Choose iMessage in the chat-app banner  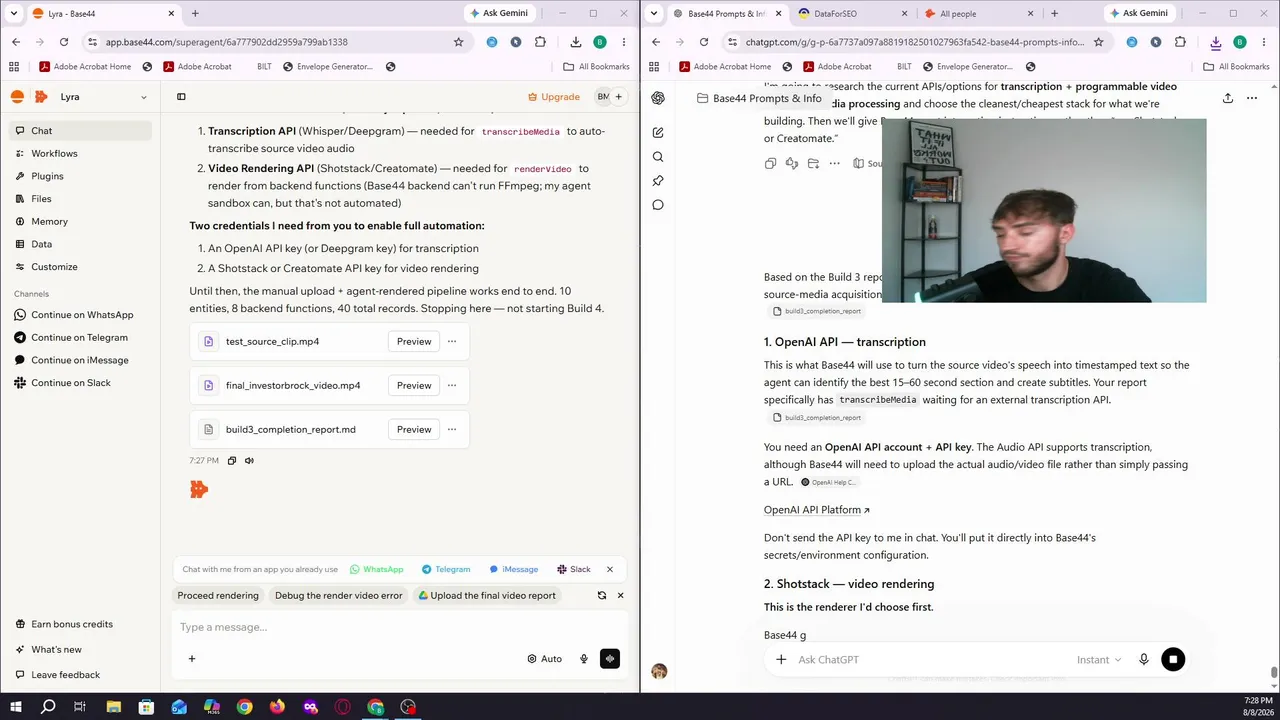coord(514,569)
